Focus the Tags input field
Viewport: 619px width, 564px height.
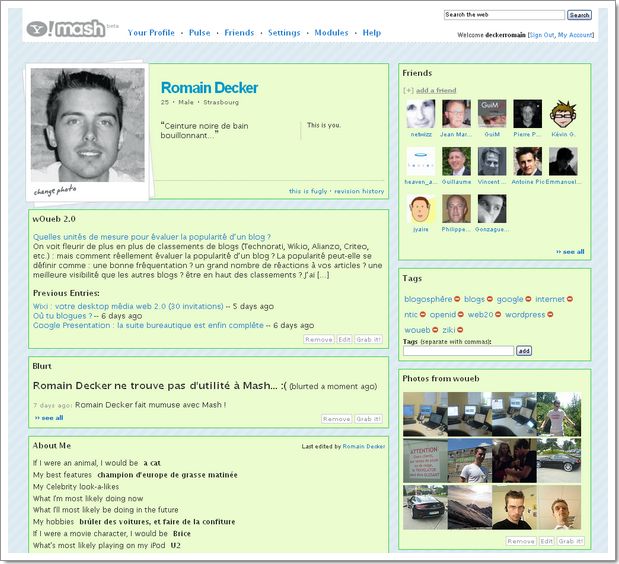458,350
